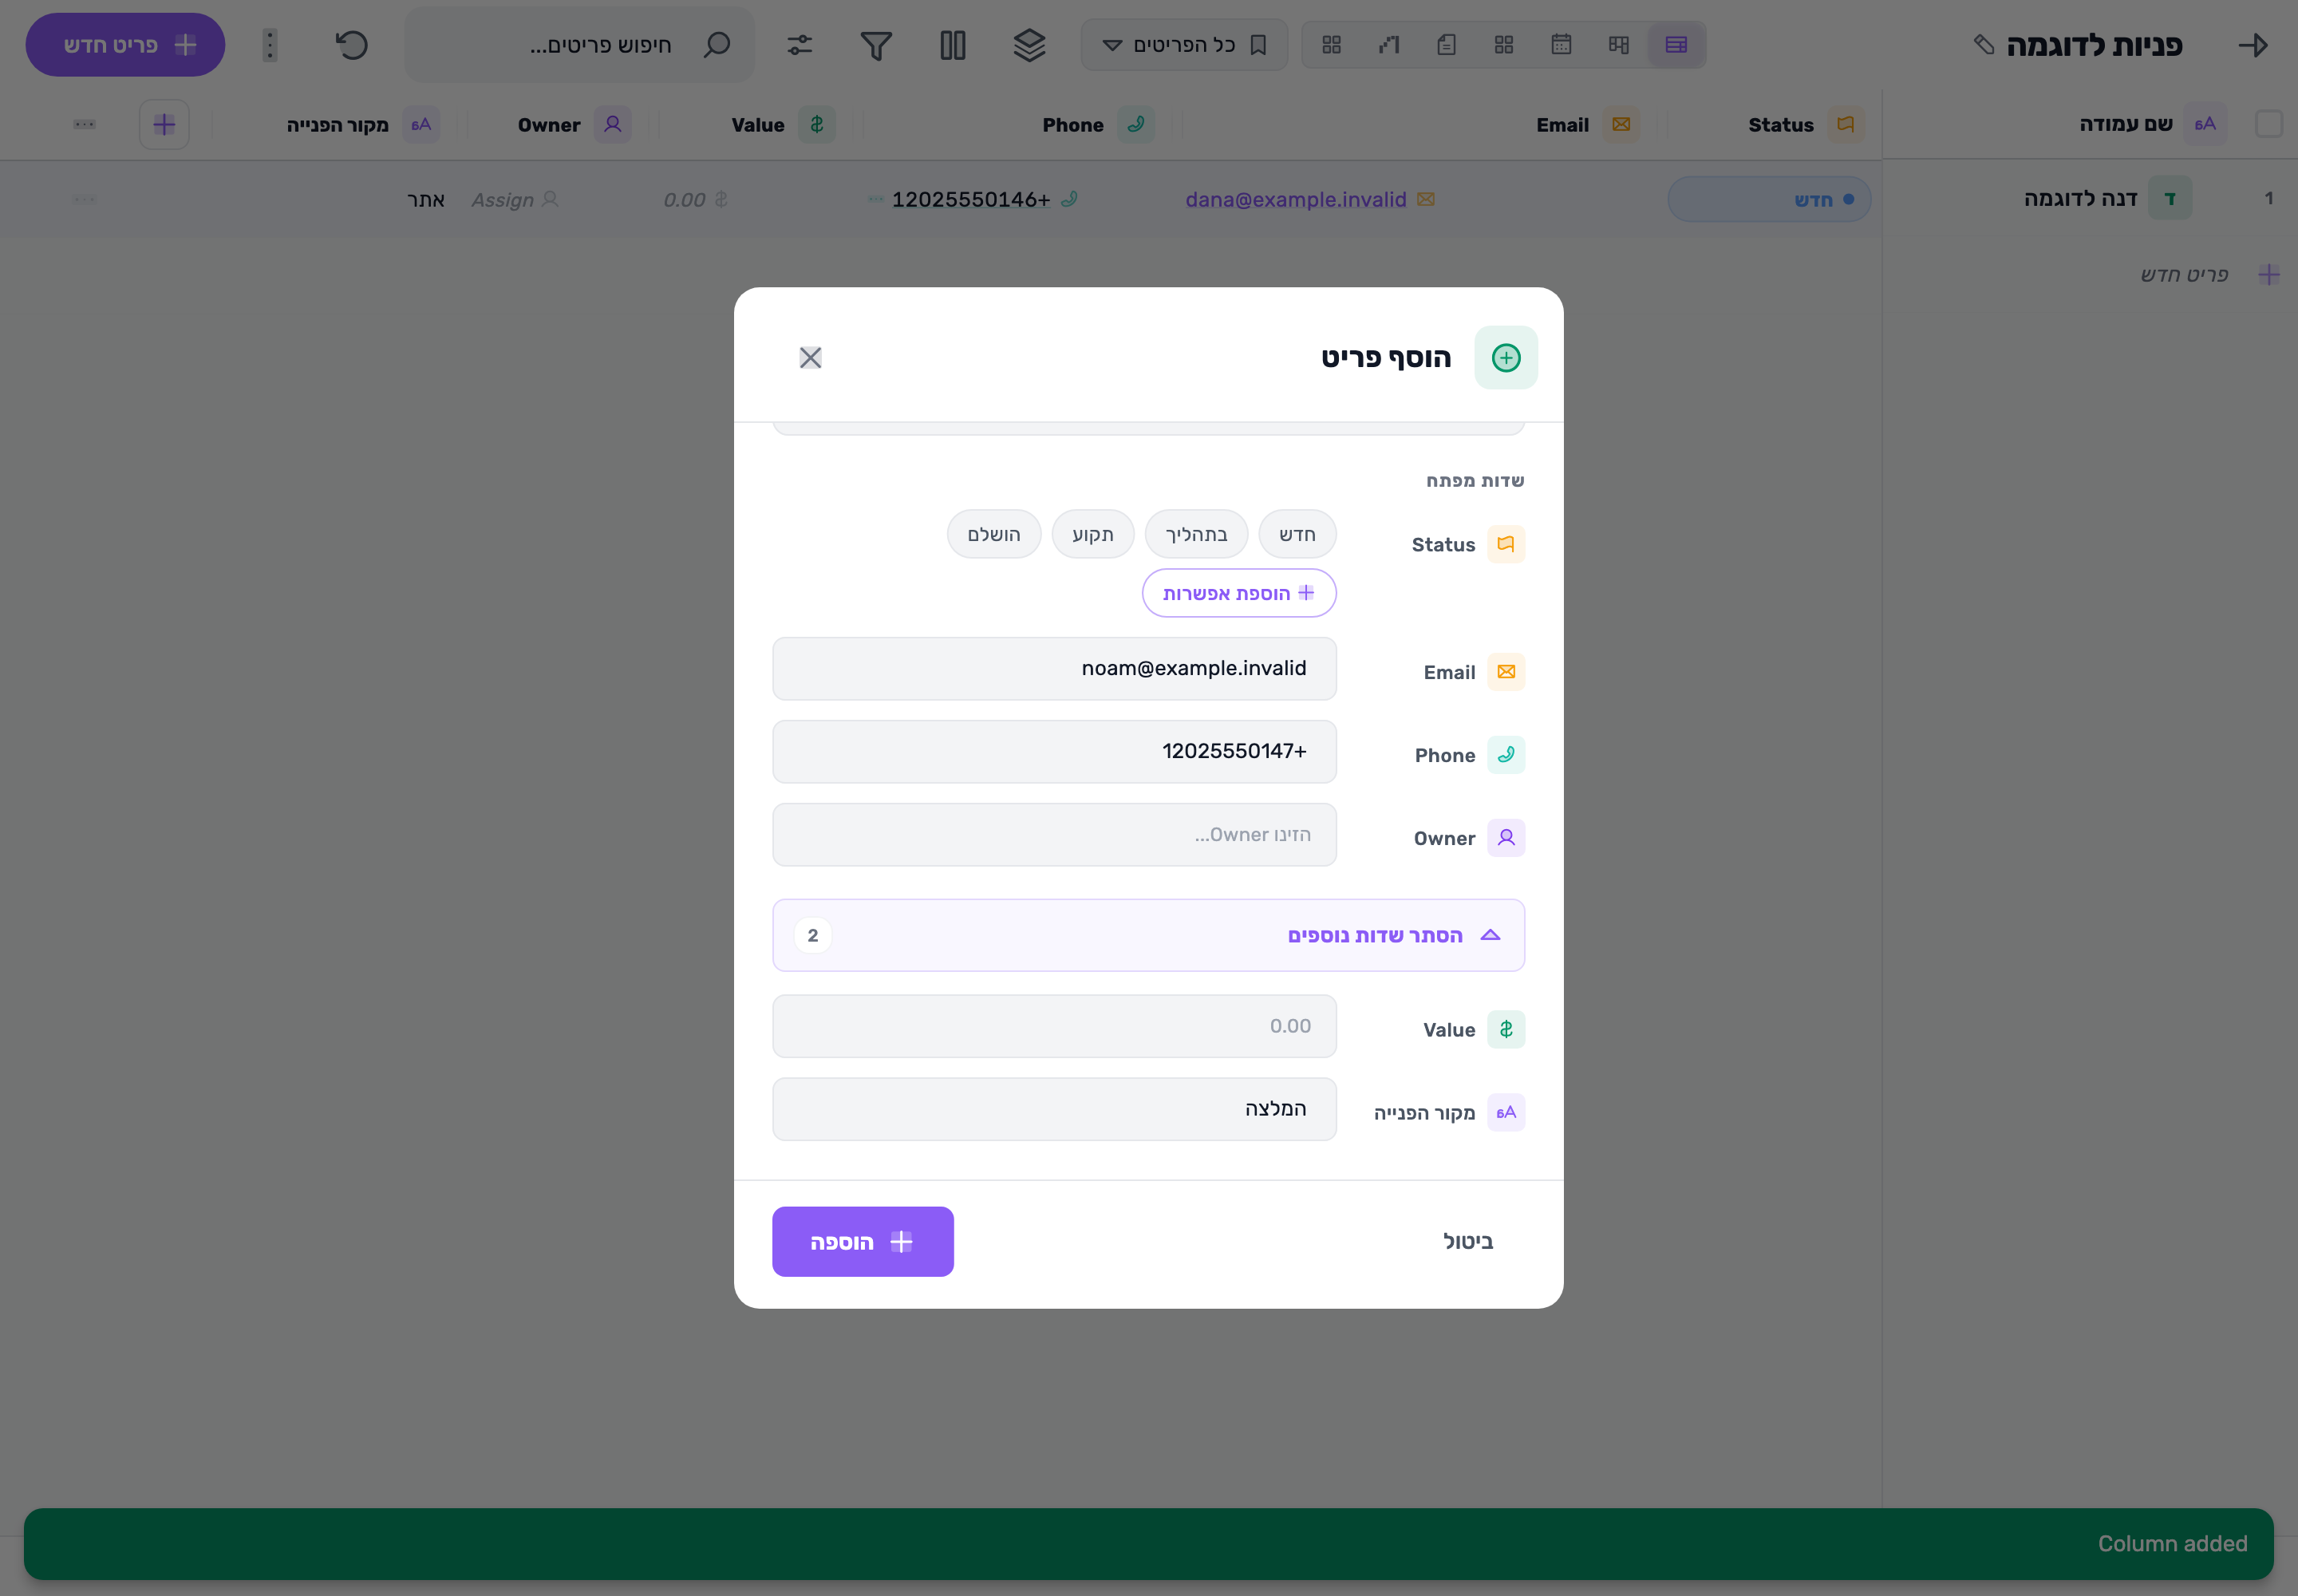2298x1596 pixels.
Task: Select the בתהליך status chip
Action: click(x=1196, y=534)
